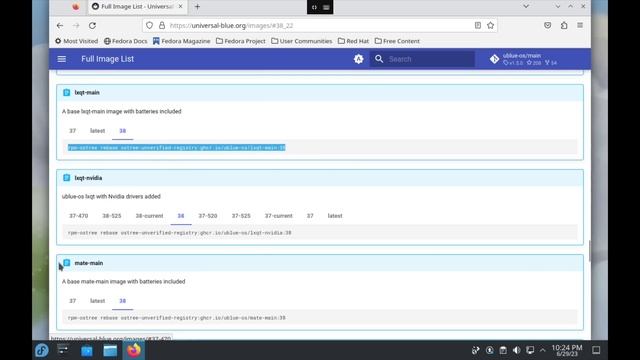Select the latest tab under lxqt-main
The image size is (640, 360).
[98, 131]
